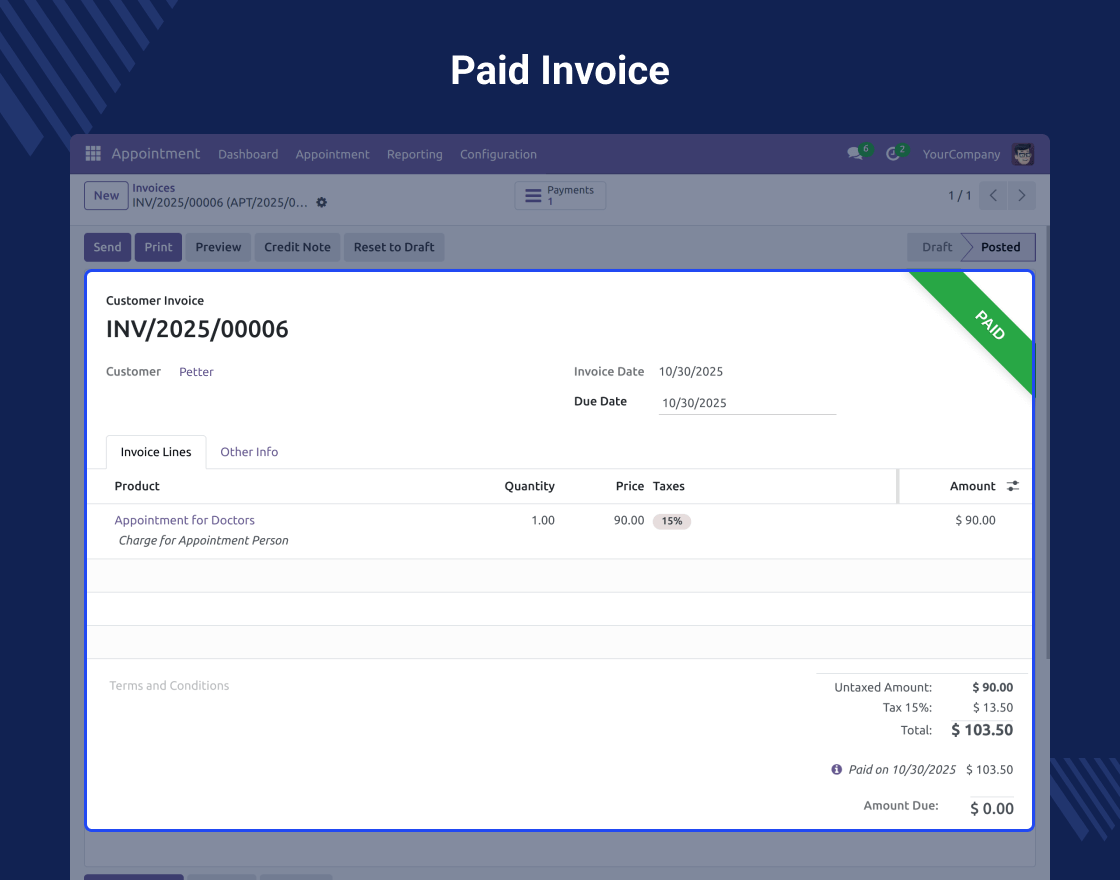Screen dimensions: 1120x880
Task: Click the payment info icon
Action: (837, 770)
